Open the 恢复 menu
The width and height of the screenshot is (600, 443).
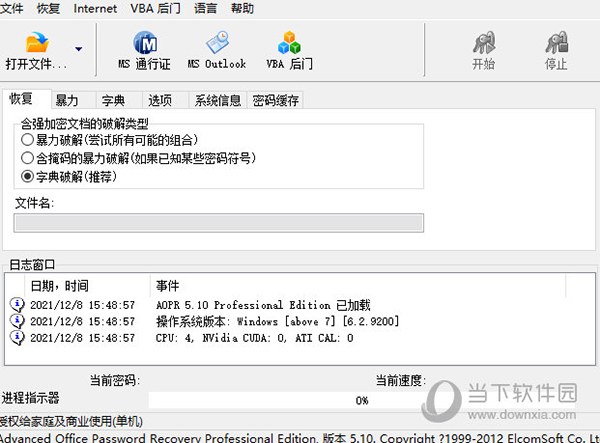tap(48, 8)
